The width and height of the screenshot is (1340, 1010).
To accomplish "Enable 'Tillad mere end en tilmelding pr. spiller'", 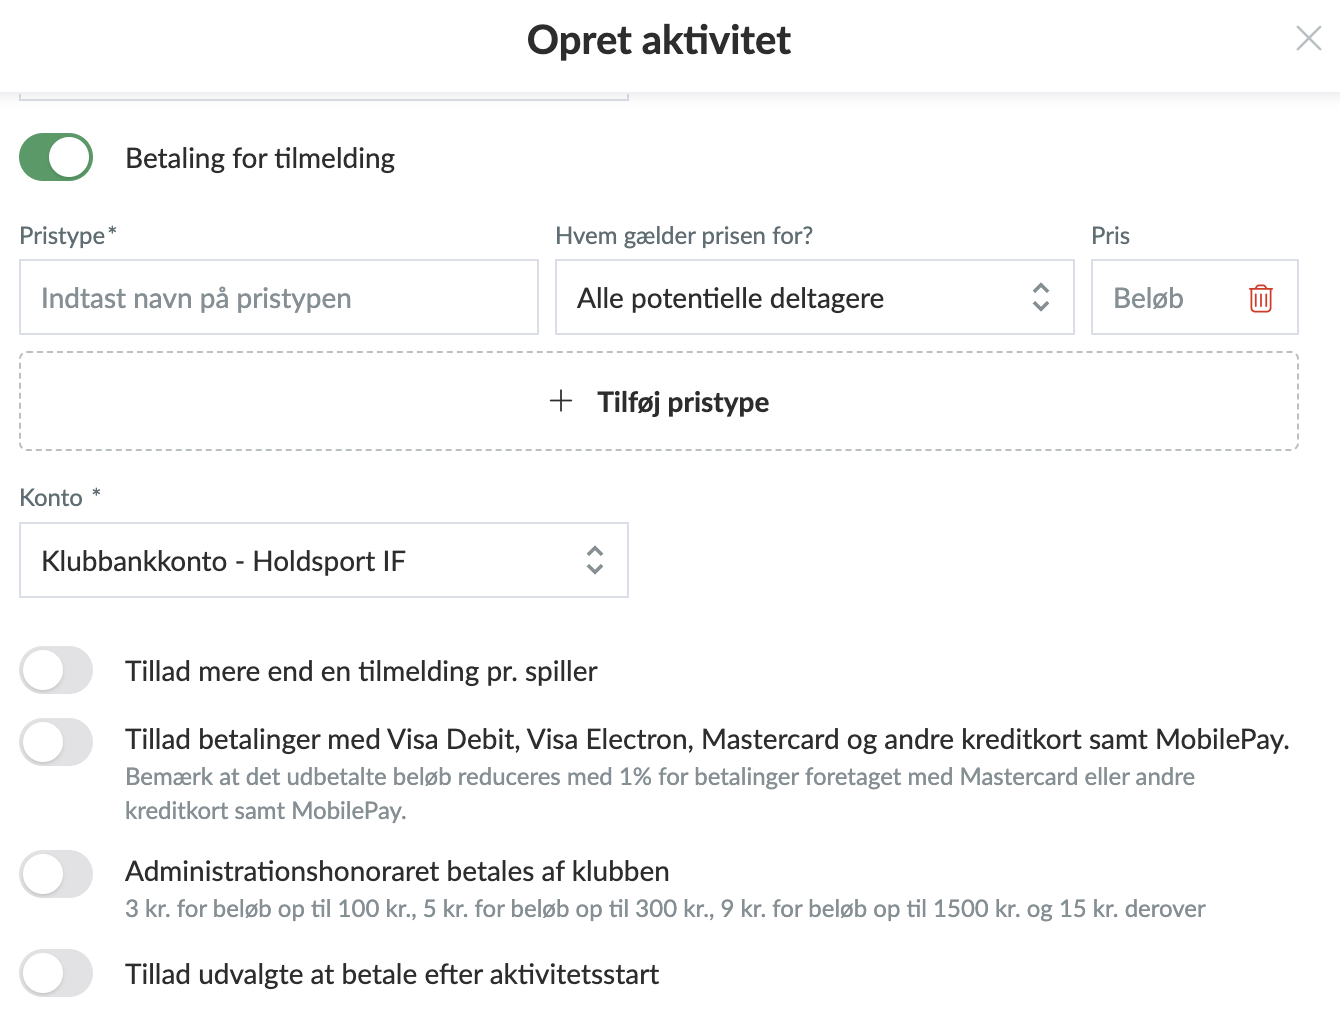I will (56, 670).
